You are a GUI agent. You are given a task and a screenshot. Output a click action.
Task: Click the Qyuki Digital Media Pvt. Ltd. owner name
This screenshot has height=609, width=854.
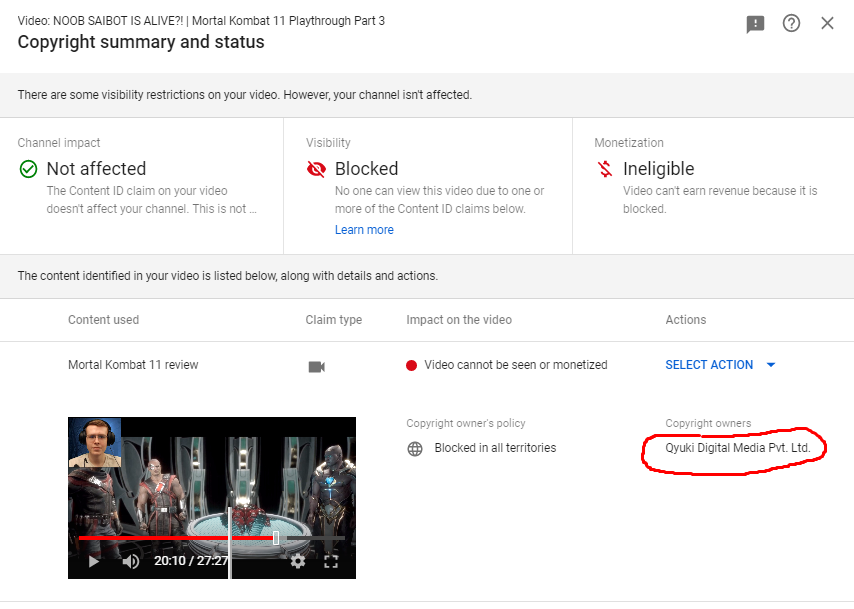pyautogui.click(x=737, y=448)
